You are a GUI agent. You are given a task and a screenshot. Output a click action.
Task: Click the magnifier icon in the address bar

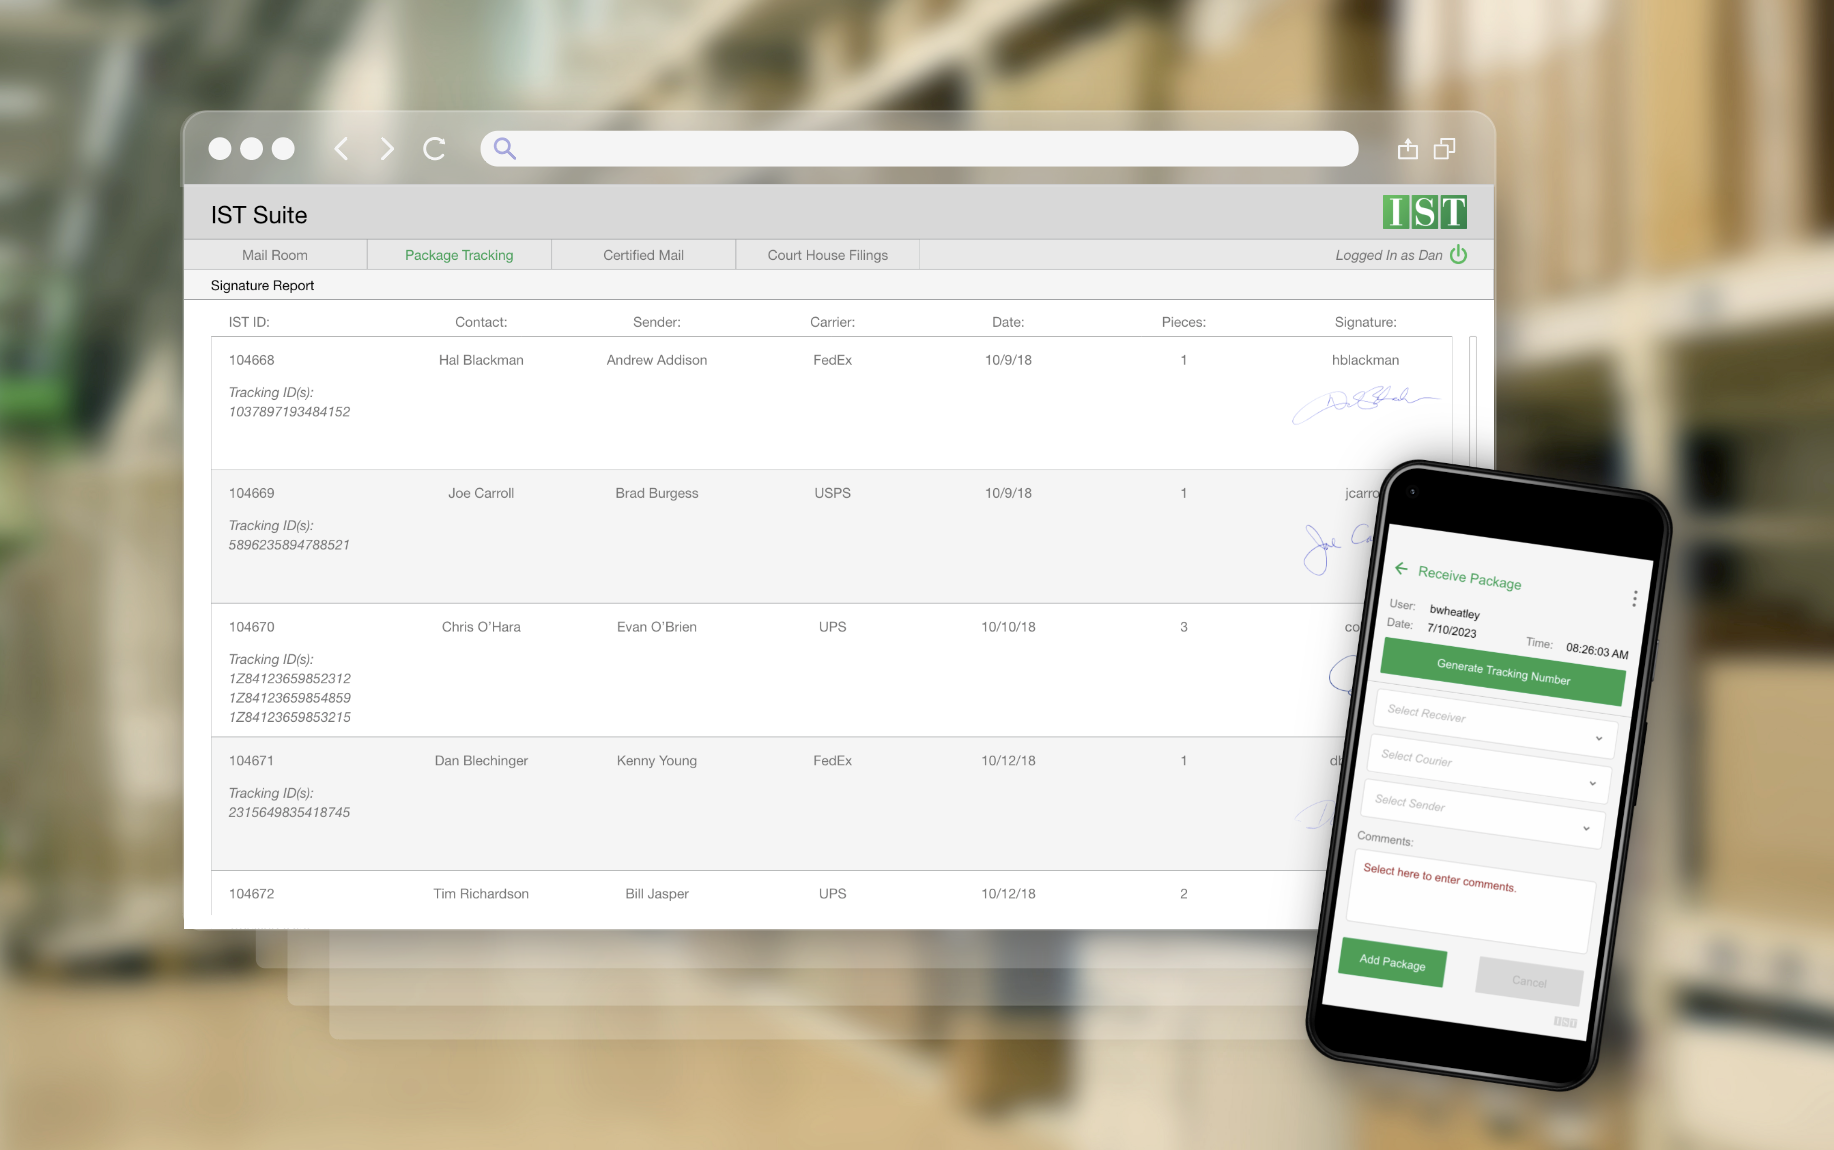[x=504, y=148]
